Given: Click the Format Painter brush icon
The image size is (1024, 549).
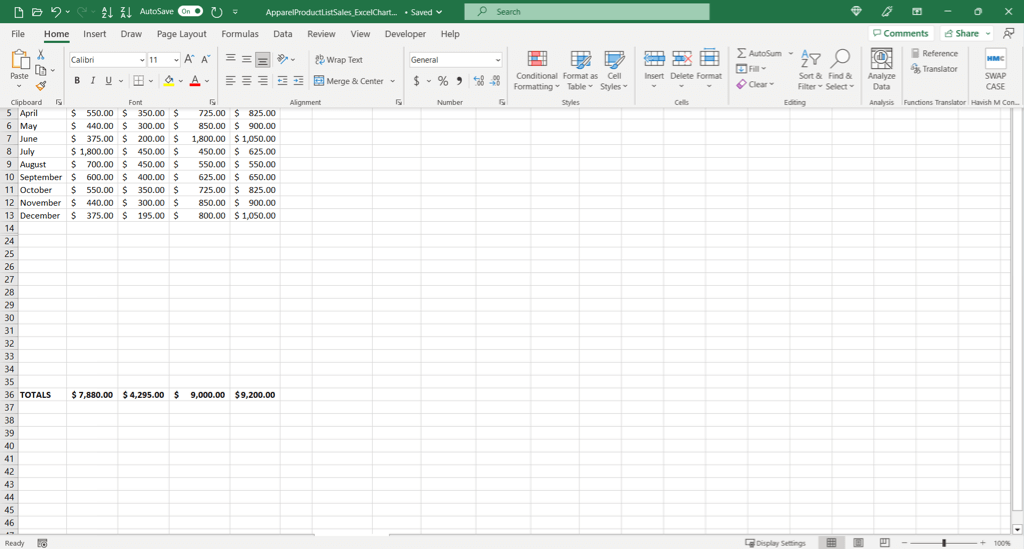Looking at the screenshot, I should click(41, 86).
